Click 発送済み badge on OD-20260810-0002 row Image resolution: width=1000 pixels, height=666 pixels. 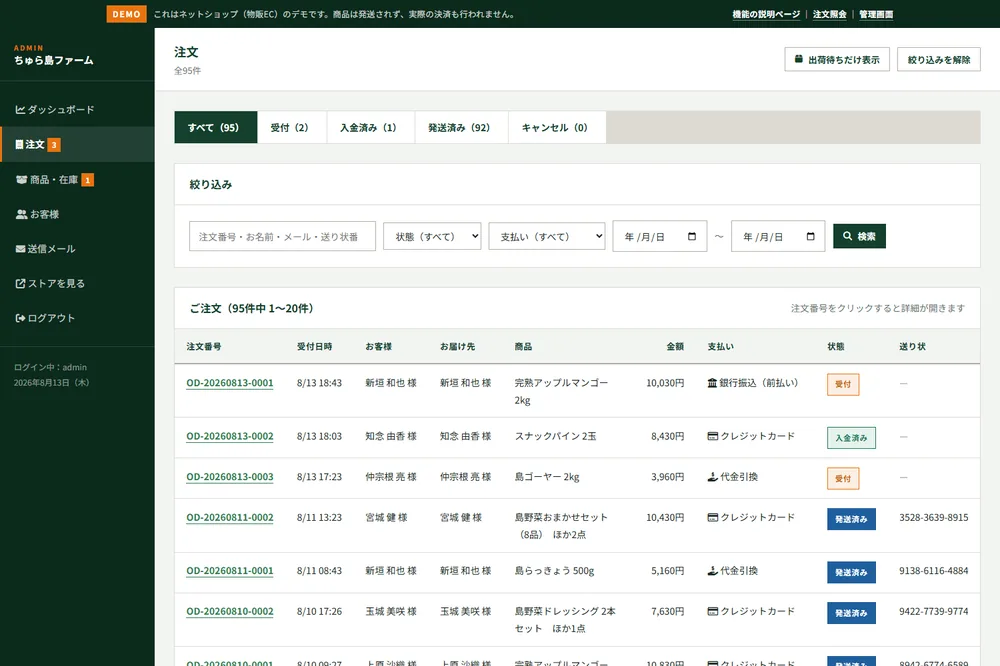(x=851, y=613)
